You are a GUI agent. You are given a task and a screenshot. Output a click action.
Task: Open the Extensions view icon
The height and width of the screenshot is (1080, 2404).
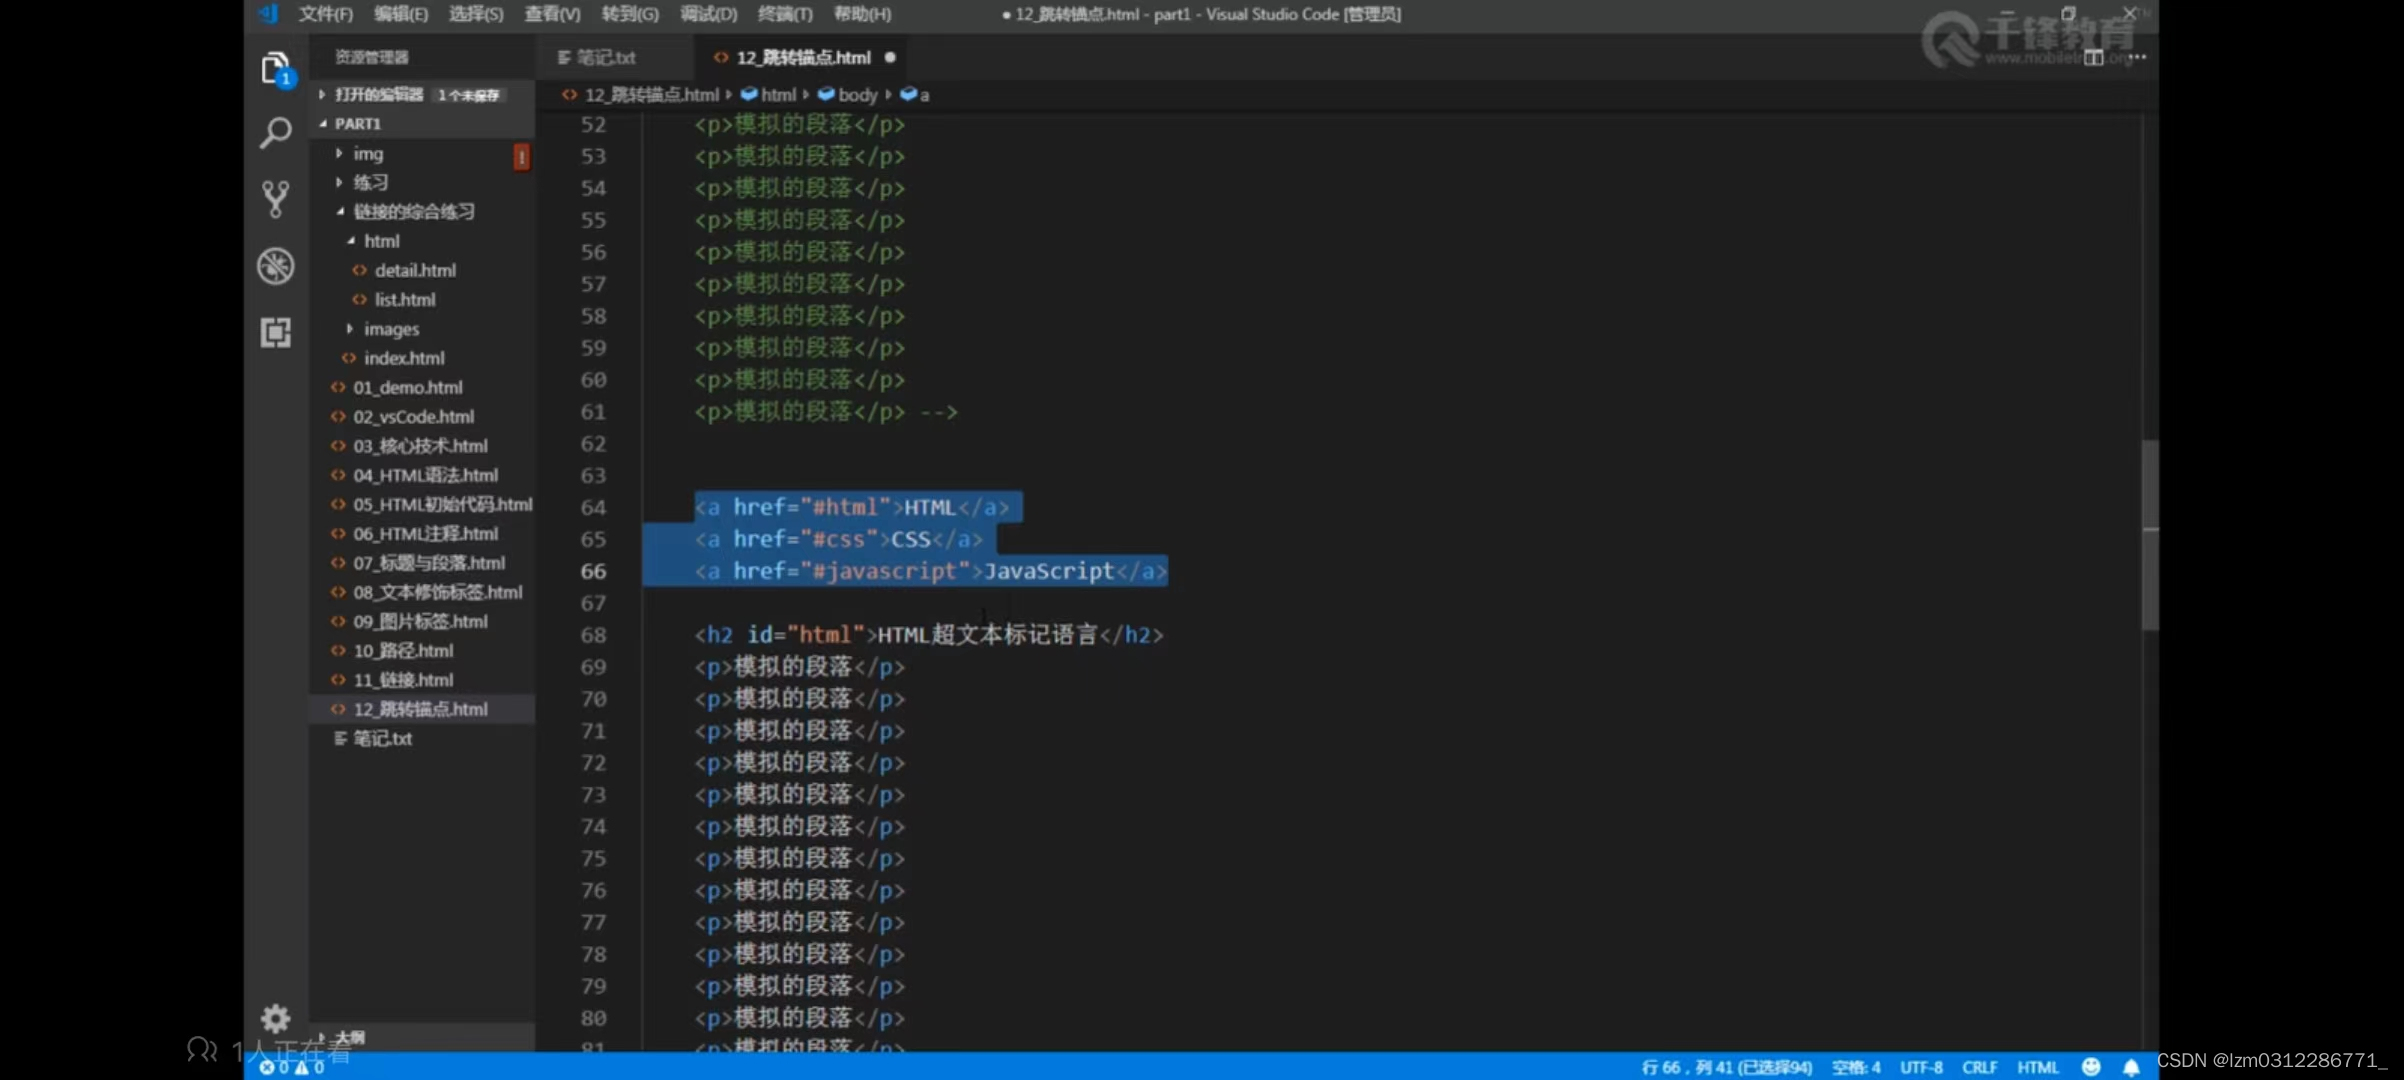[x=275, y=332]
